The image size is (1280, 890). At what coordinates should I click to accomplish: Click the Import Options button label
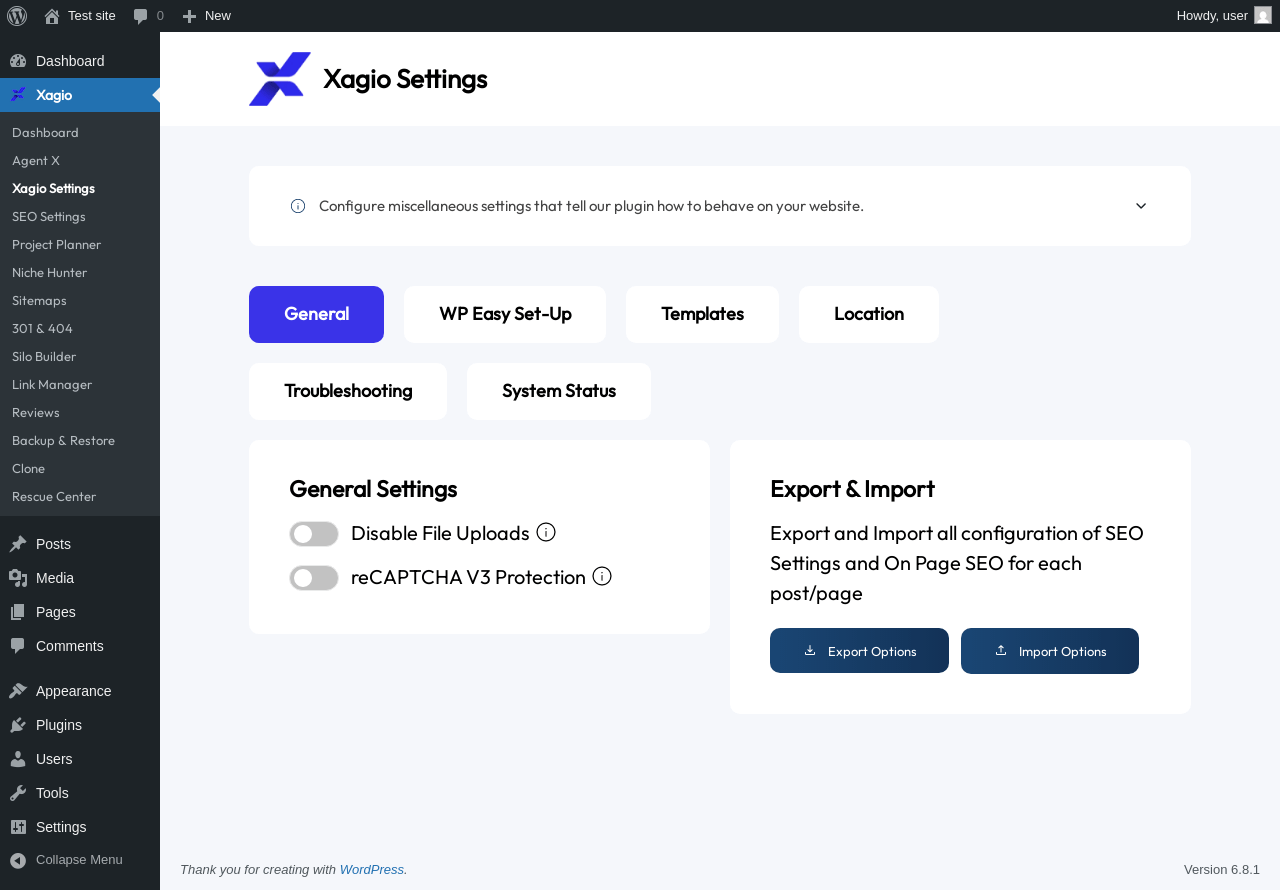(x=1063, y=651)
